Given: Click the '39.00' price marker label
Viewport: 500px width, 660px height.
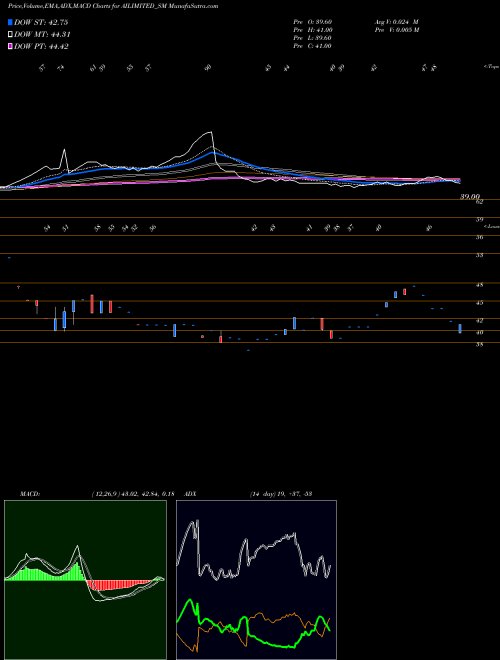Looking at the screenshot, I should tap(470, 196).
